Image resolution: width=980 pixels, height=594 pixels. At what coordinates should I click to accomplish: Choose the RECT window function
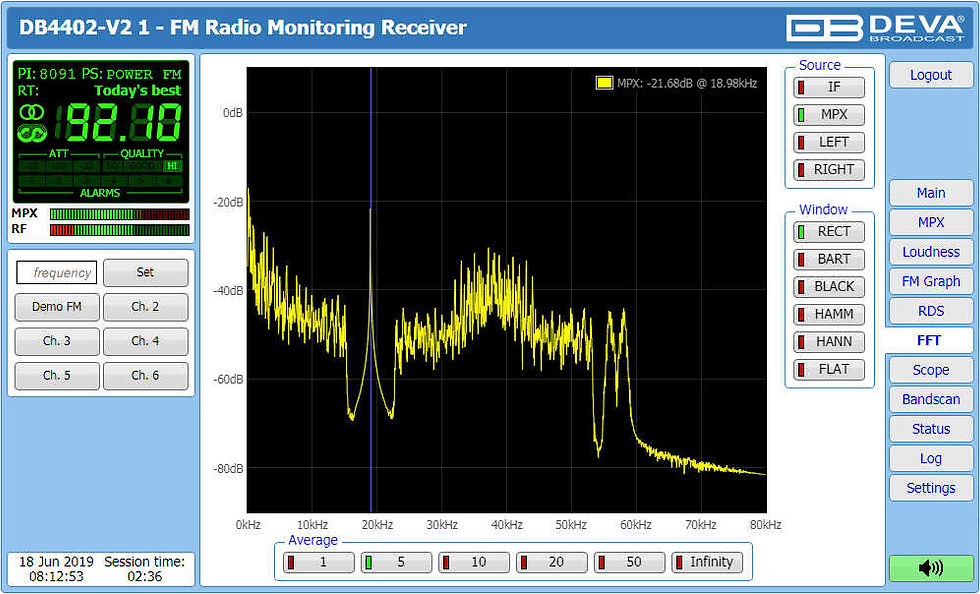pyautogui.click(x=829, y=232)
